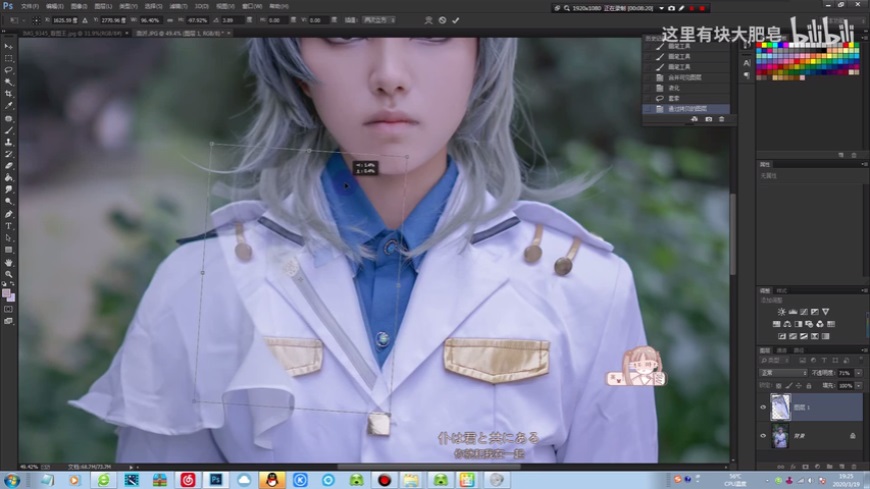Image resolution: width=870 pixels, height=489 pixels.
Task: Add a Black & White adjustment
Action: click(798, 324)
